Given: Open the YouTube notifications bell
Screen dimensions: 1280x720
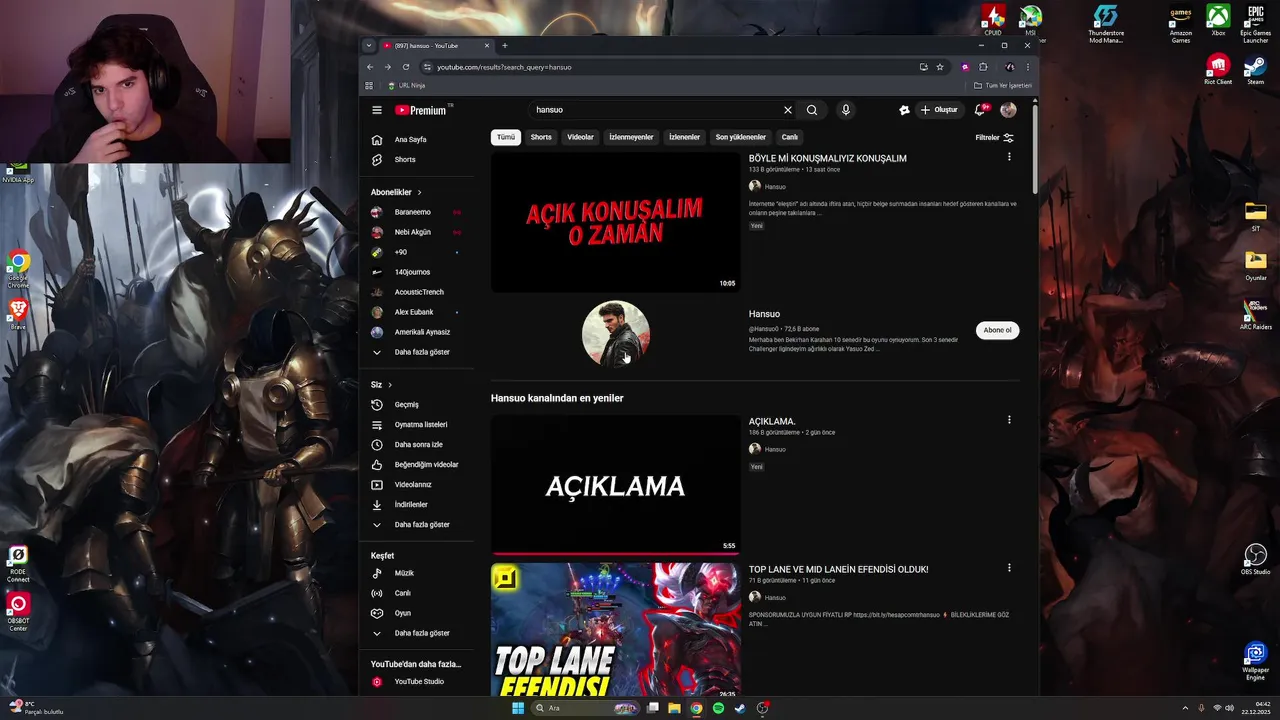Looking at the screenshot, I should coord(980,110).
